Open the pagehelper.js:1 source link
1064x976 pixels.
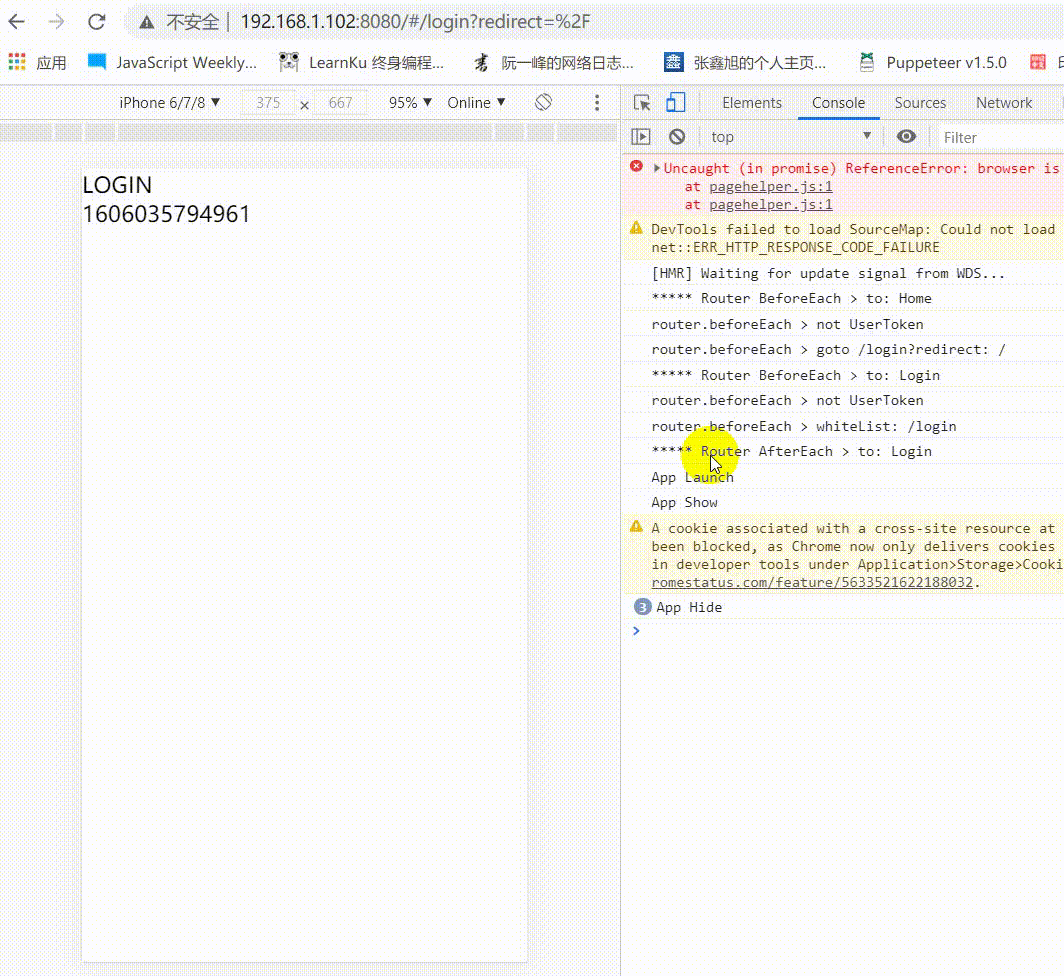point(770,186)
